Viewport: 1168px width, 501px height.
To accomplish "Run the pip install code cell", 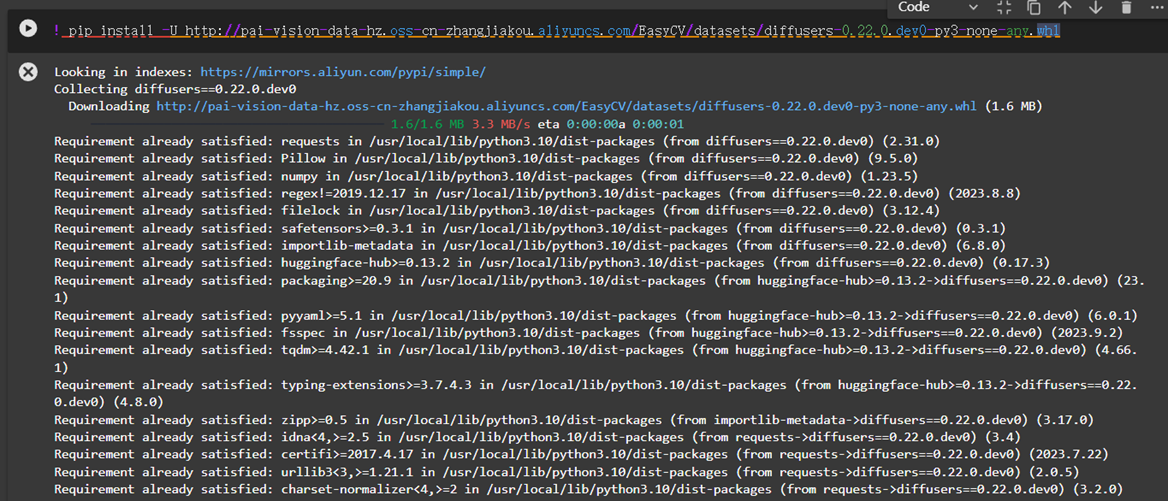I will tap(28, 28).
